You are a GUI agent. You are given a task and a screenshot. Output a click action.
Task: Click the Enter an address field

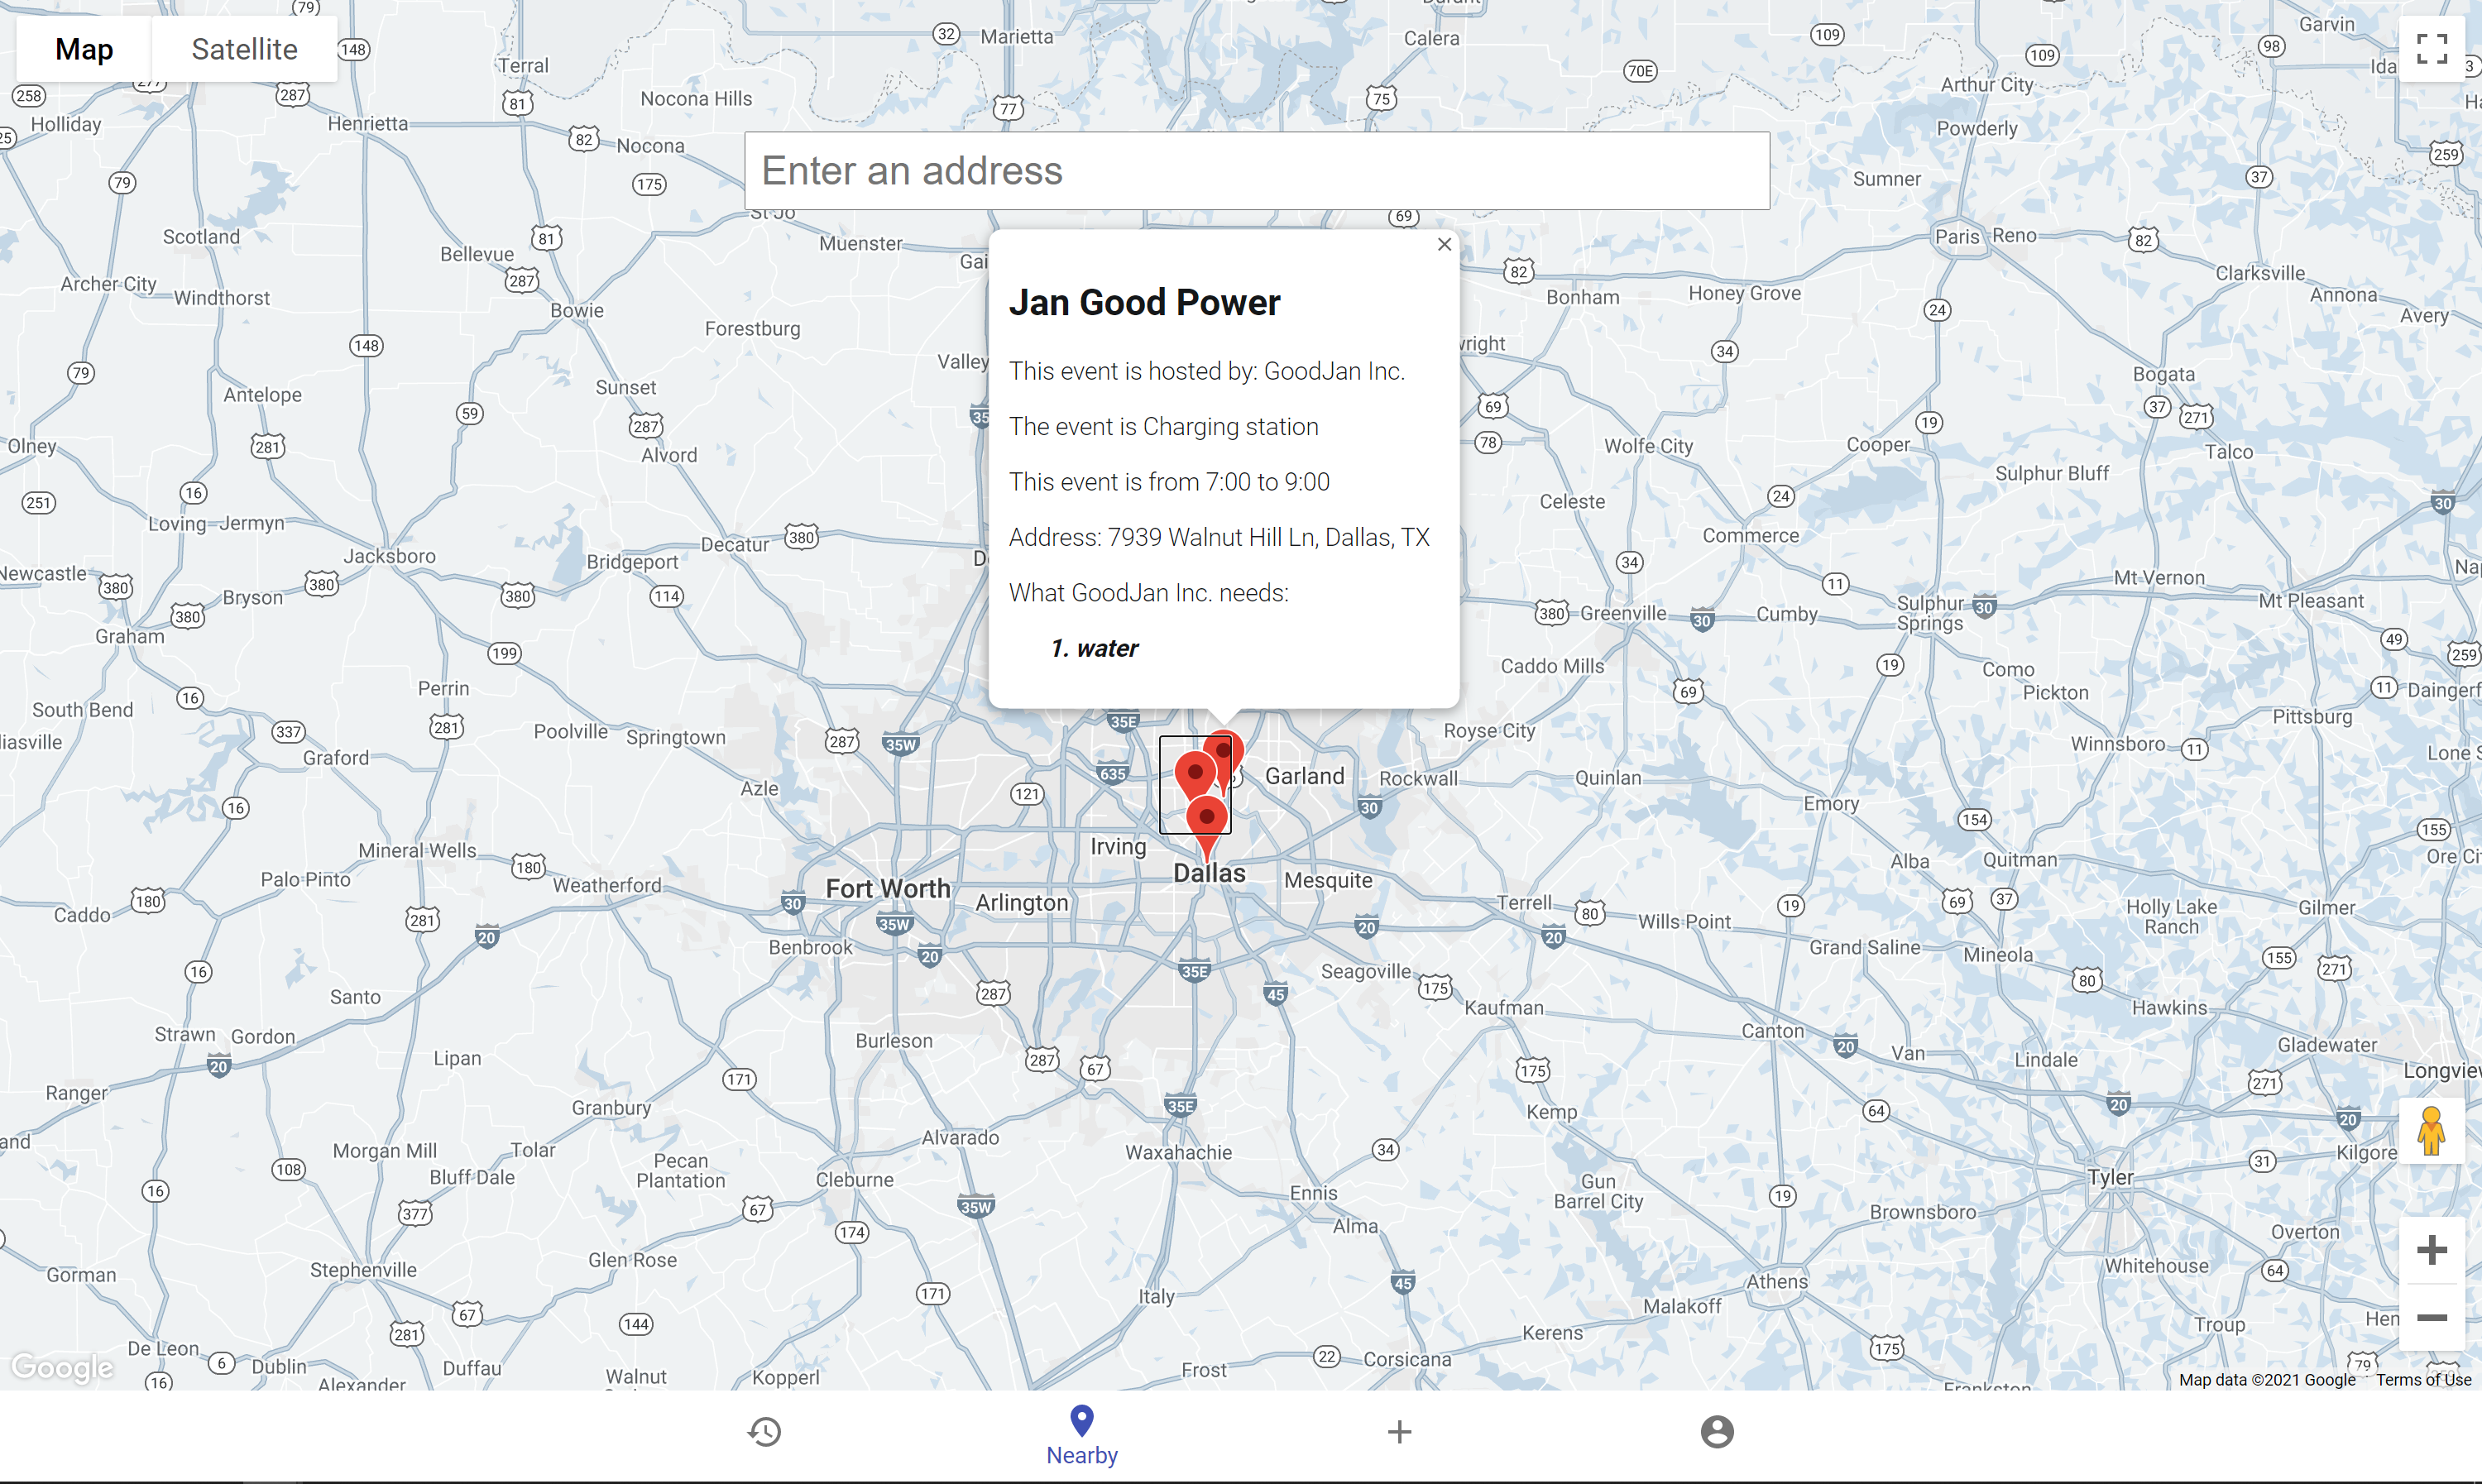(1256, 171)
